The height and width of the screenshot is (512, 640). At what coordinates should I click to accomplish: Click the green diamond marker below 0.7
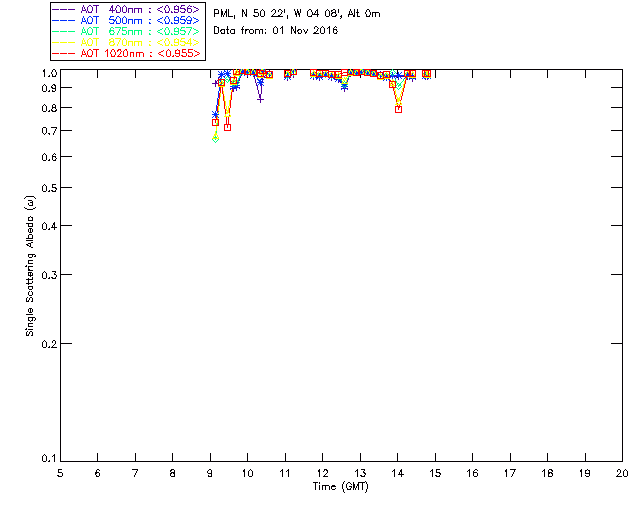pos(216,139)
